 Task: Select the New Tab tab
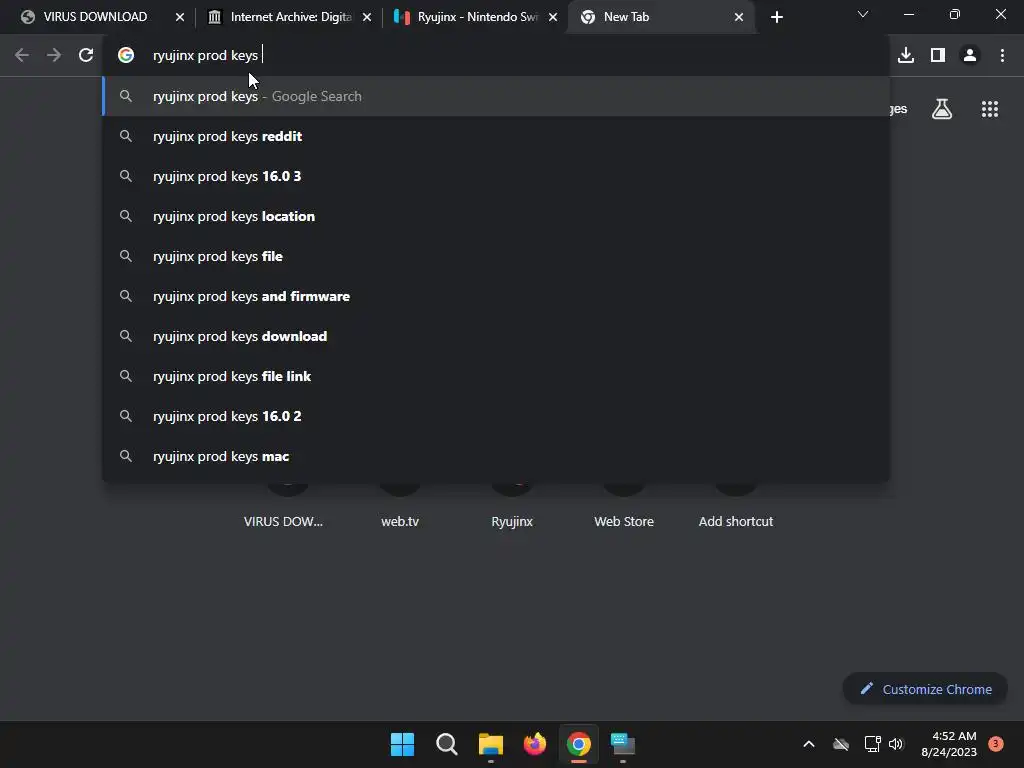pyautogui.click(x=661, y=17)
